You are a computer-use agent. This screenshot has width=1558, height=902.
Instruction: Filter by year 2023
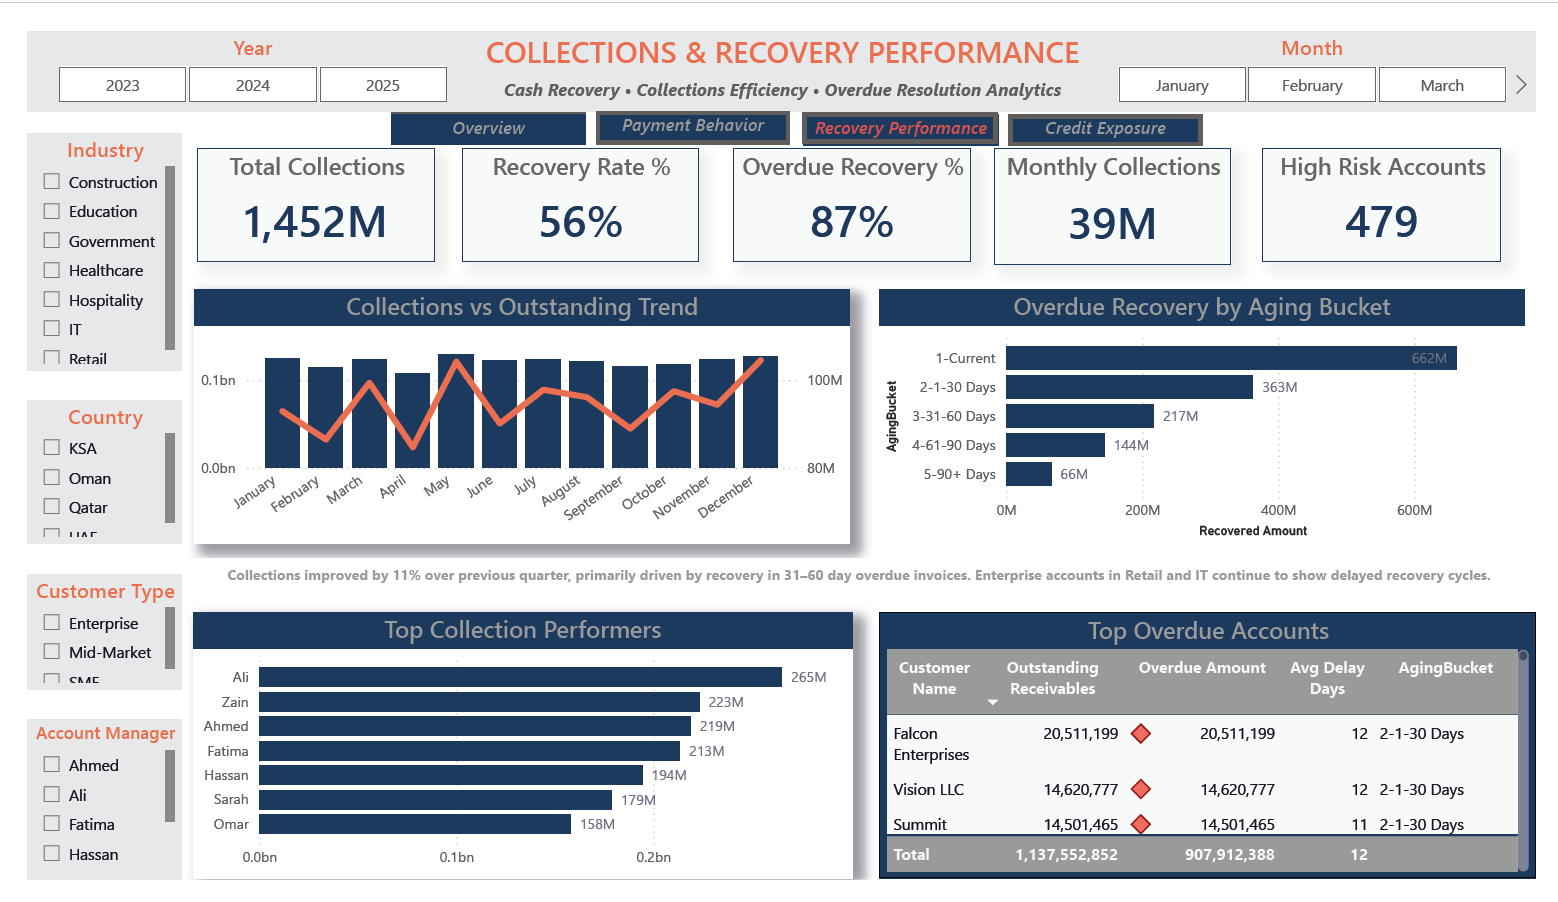[x=123, y=85]
